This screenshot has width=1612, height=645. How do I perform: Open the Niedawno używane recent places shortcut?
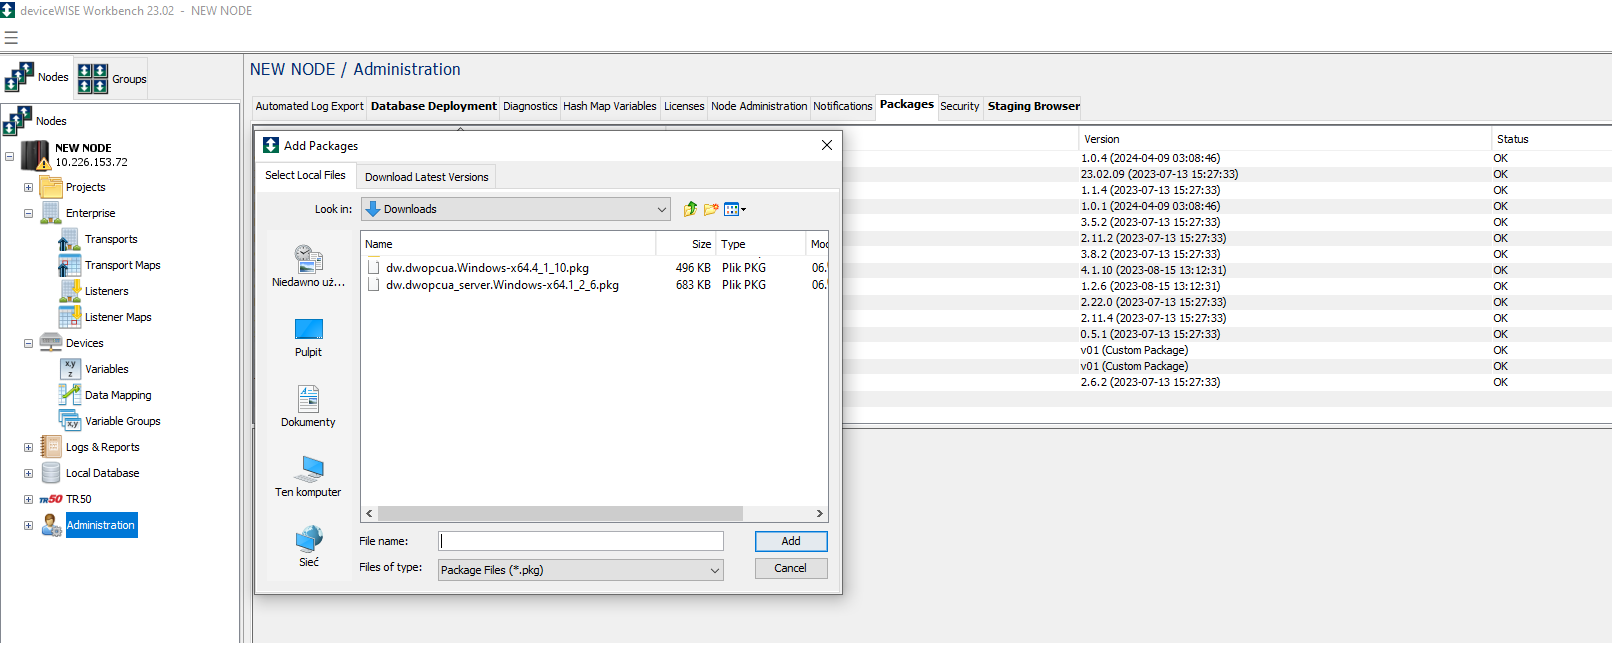click(x=308, y=266)
